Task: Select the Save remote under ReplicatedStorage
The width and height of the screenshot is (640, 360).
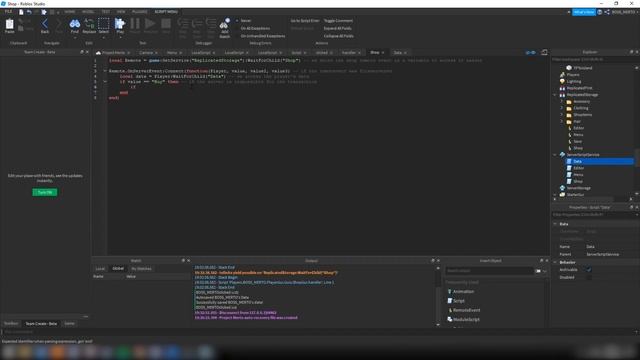Action: point(578,141)
